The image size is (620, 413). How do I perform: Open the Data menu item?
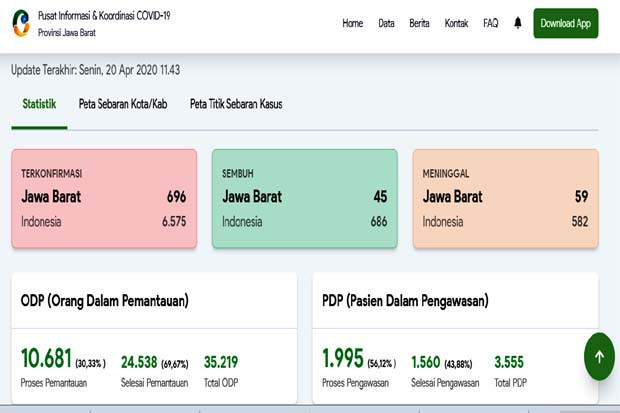[386, 23]
